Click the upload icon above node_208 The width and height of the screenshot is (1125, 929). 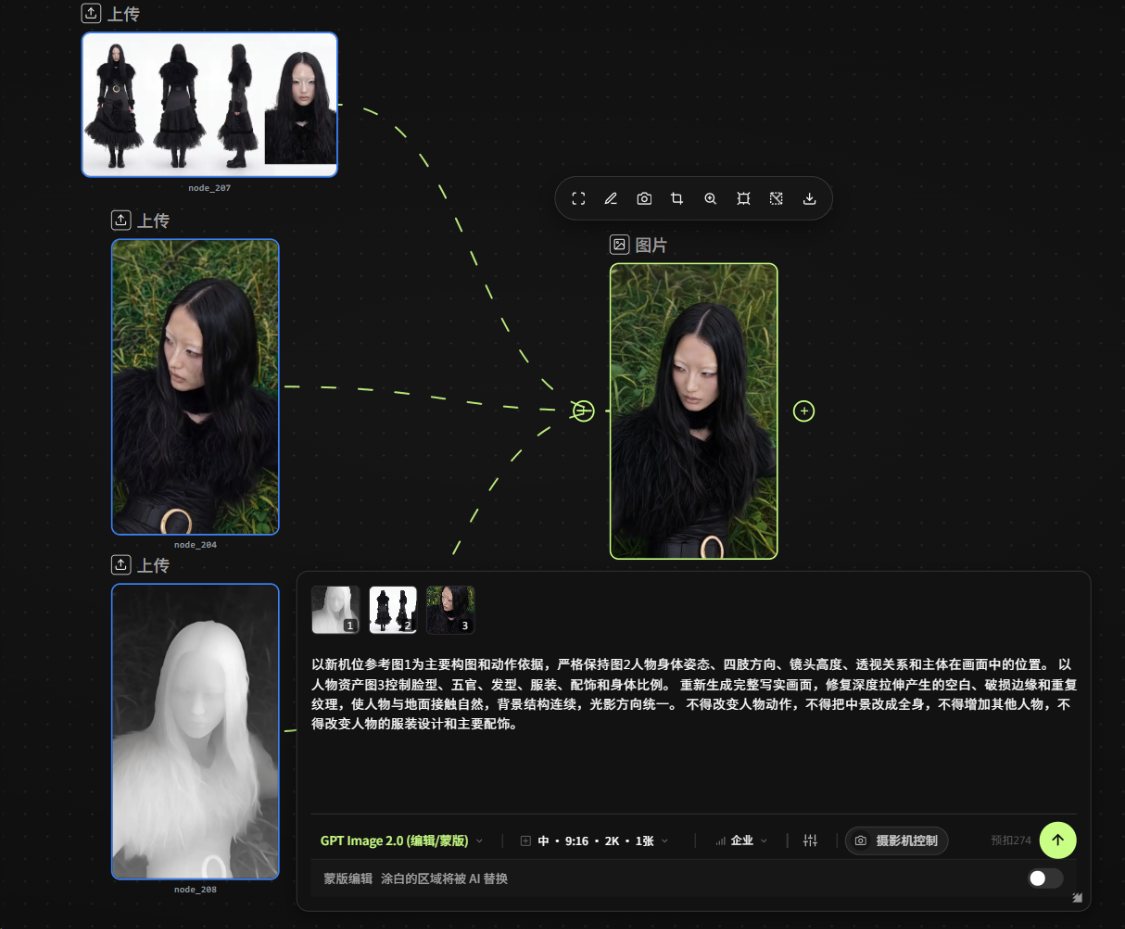[x=121, y=565]
